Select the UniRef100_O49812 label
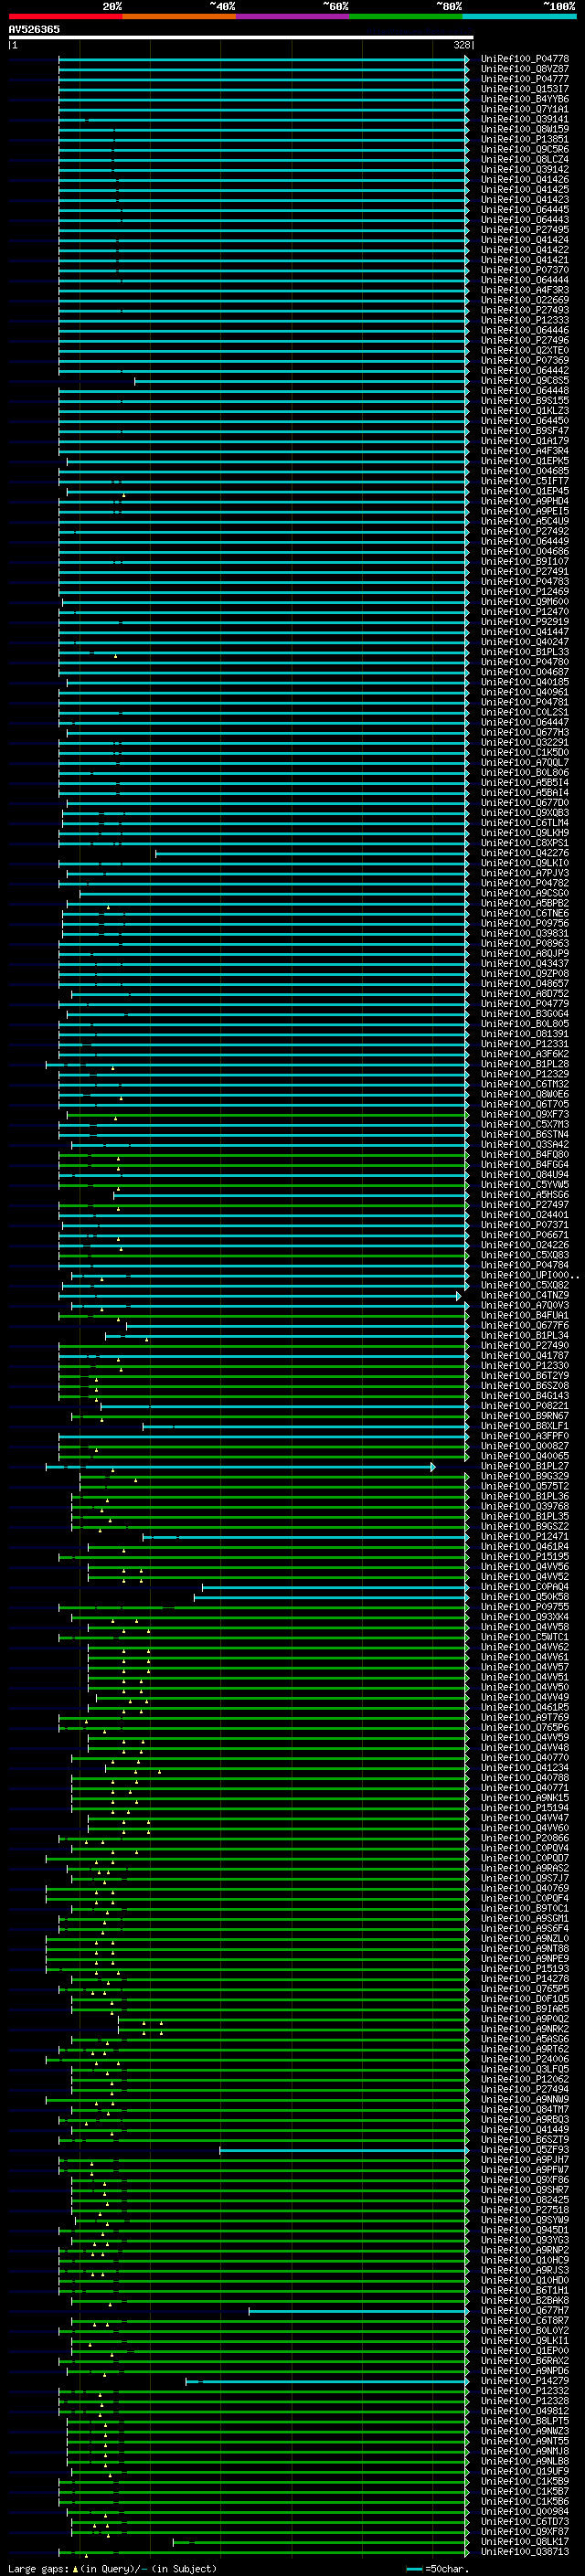Screen dimensions: 585x2576 [x=525, y=2410]
